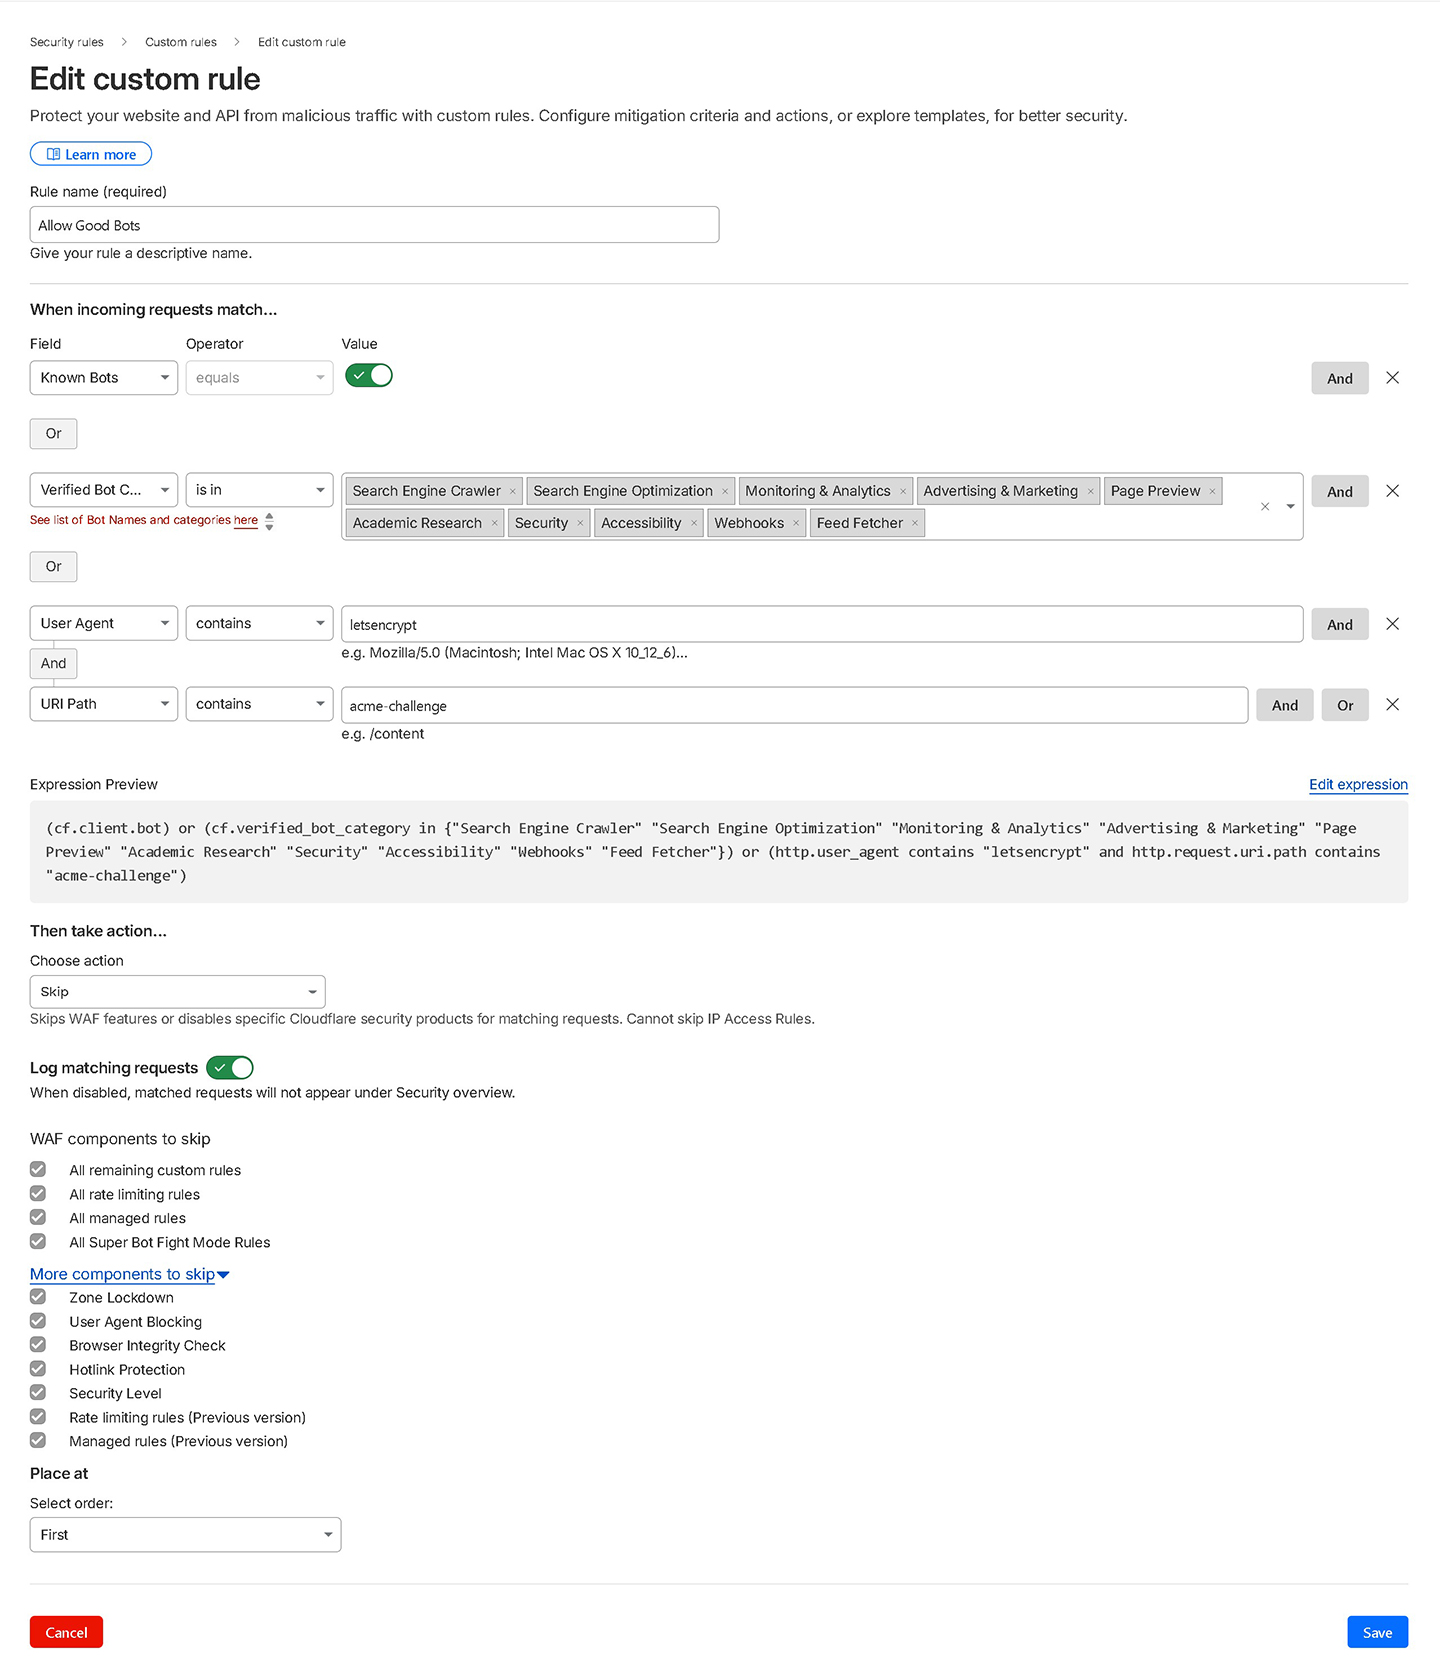The image size is (1440, 1662).
Task: Uncheck All managed rules
Action: [x=38, y=1218]
